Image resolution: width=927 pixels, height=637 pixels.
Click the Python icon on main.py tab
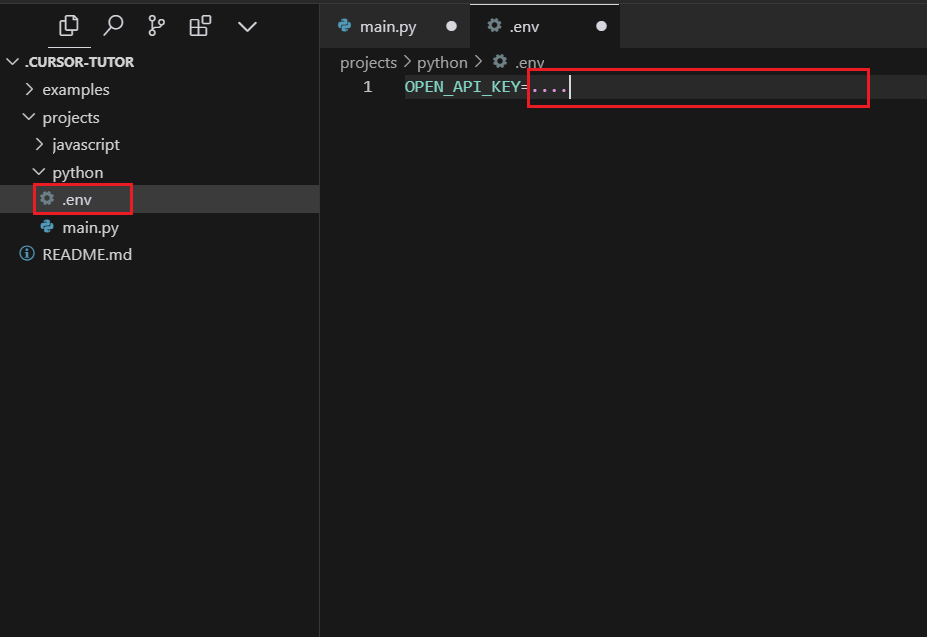(345, 25)
